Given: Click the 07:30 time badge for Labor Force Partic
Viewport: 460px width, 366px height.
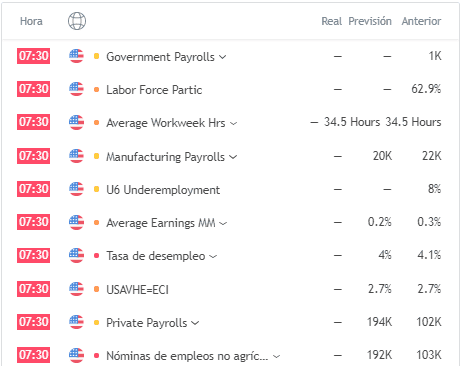Looking at the screenshot, I should [x=33, y=89].
